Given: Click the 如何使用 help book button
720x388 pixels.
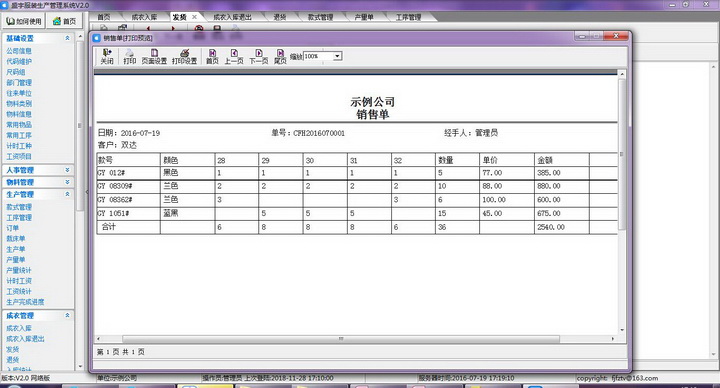Looking at the screenshot, I should coord(24,21).
